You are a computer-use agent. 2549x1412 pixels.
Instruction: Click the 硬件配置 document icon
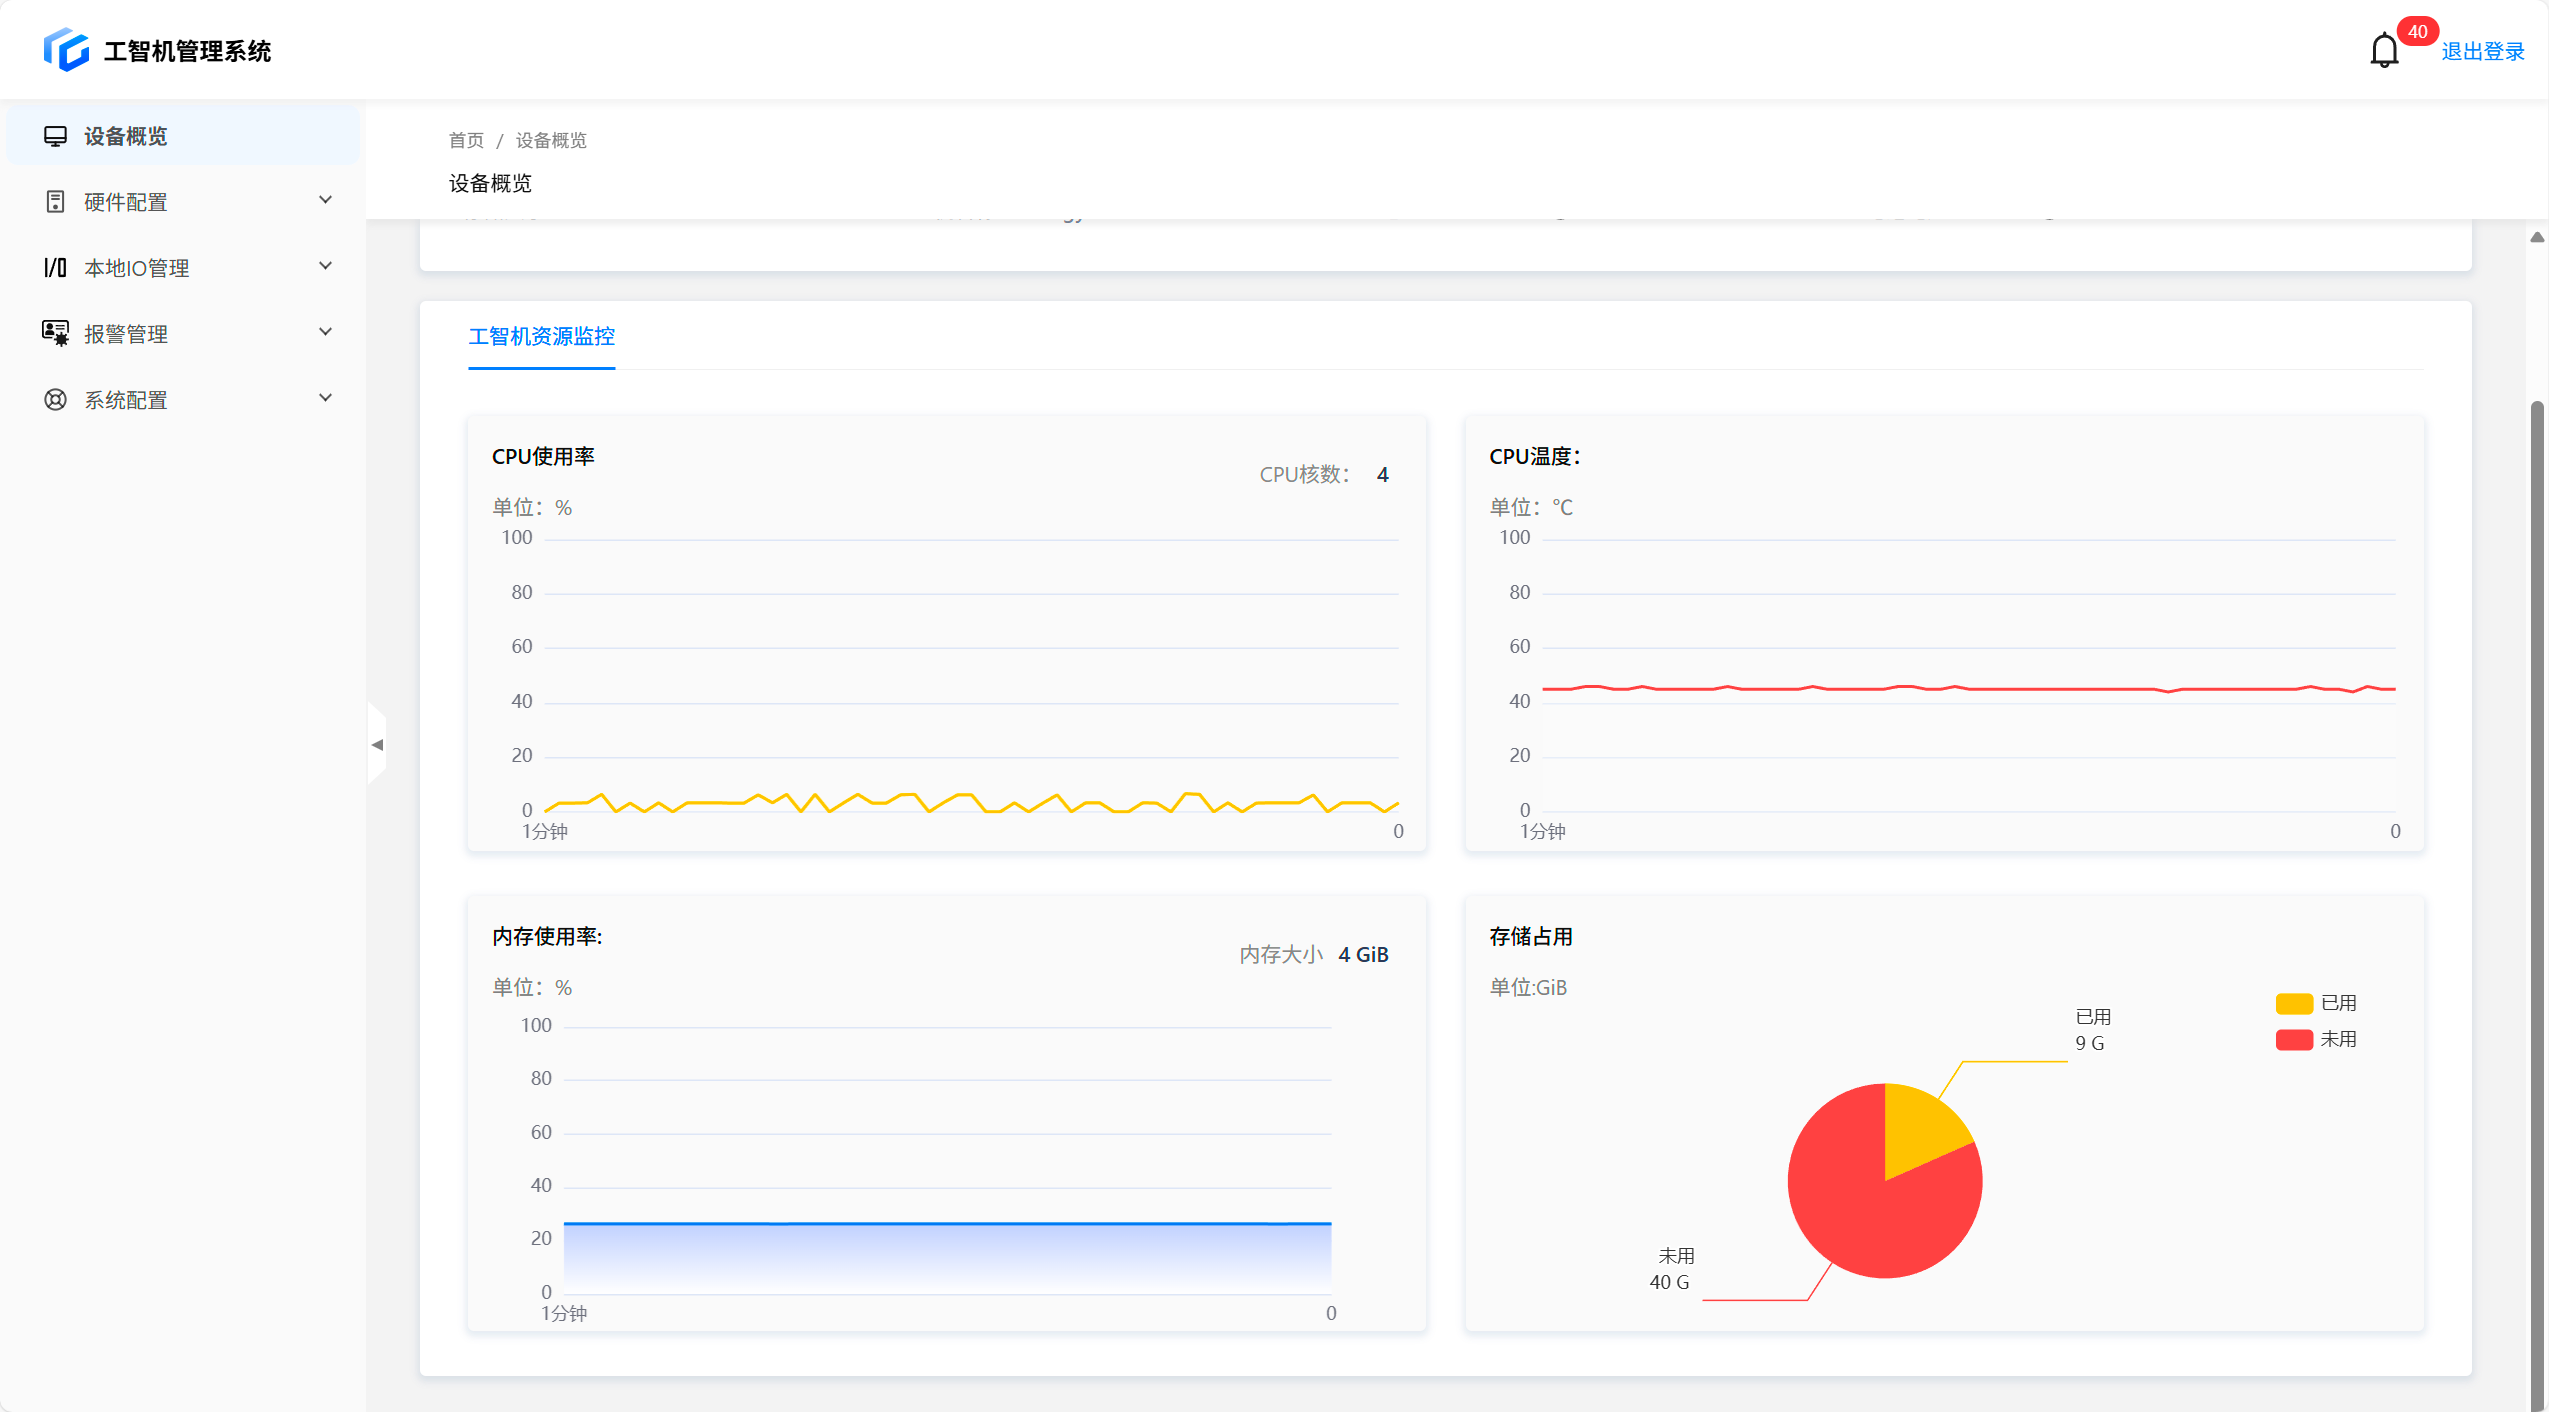pyautogui.click(x=55, y=202)
